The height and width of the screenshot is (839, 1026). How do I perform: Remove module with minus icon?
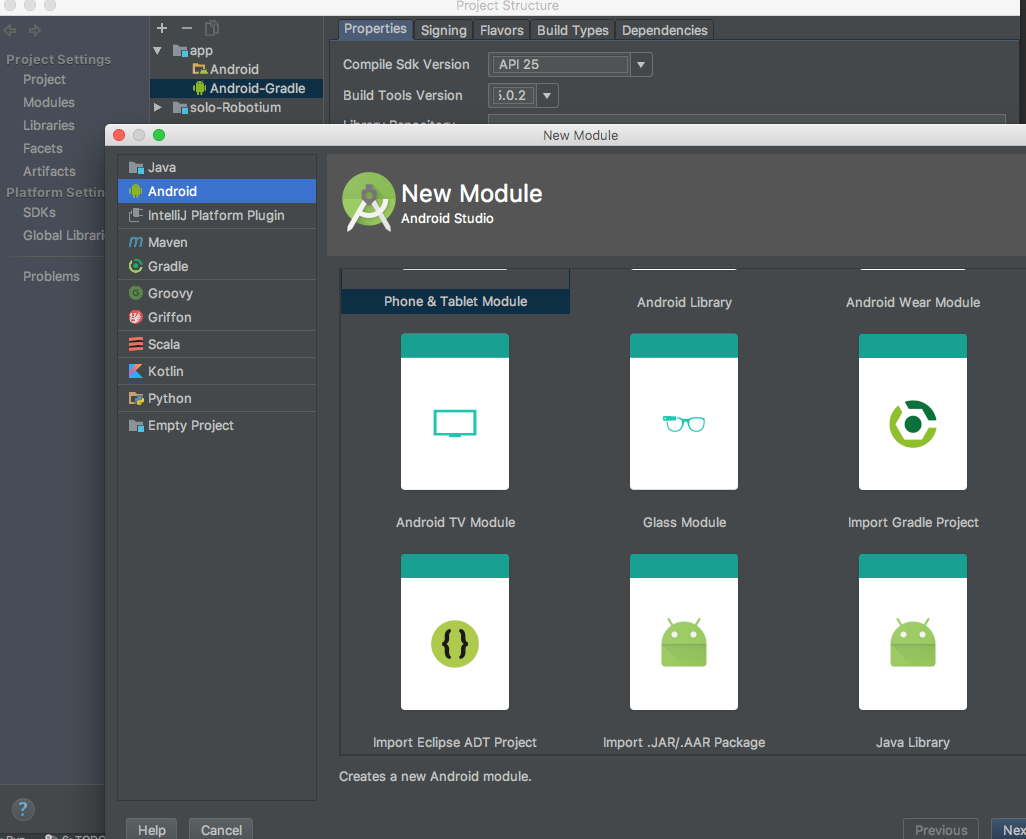click(187, 28)
